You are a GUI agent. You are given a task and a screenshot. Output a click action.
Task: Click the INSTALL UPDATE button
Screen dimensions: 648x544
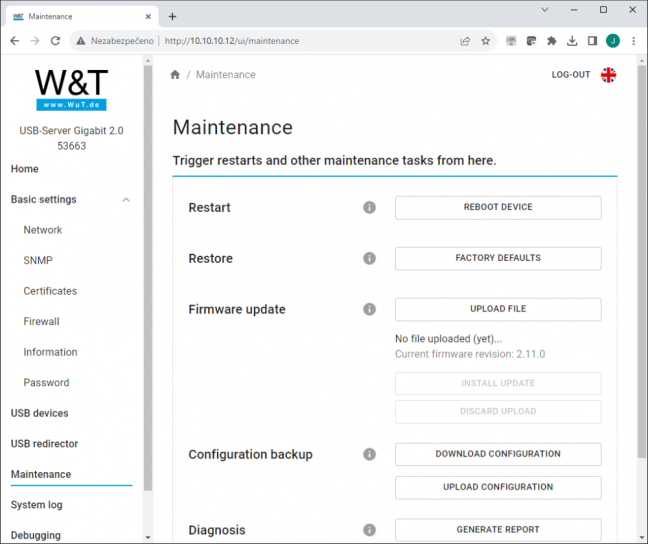[498, 384]
